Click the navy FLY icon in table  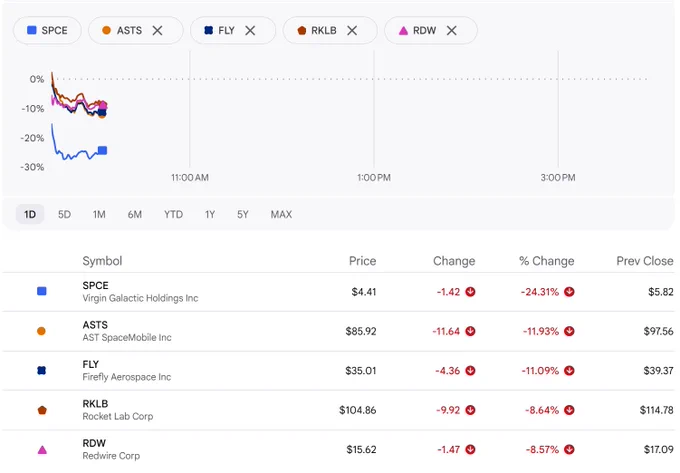(41, 371)
